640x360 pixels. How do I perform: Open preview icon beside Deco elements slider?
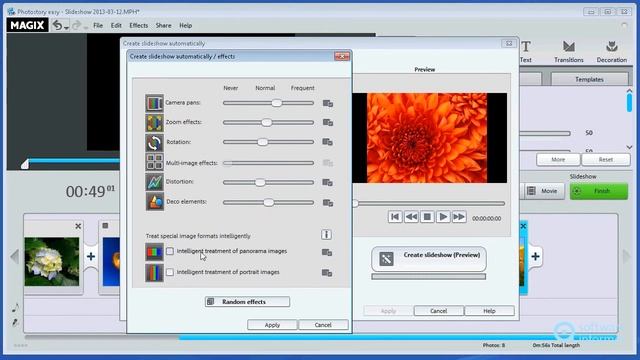pyautogui.click(x=328, y=202)
